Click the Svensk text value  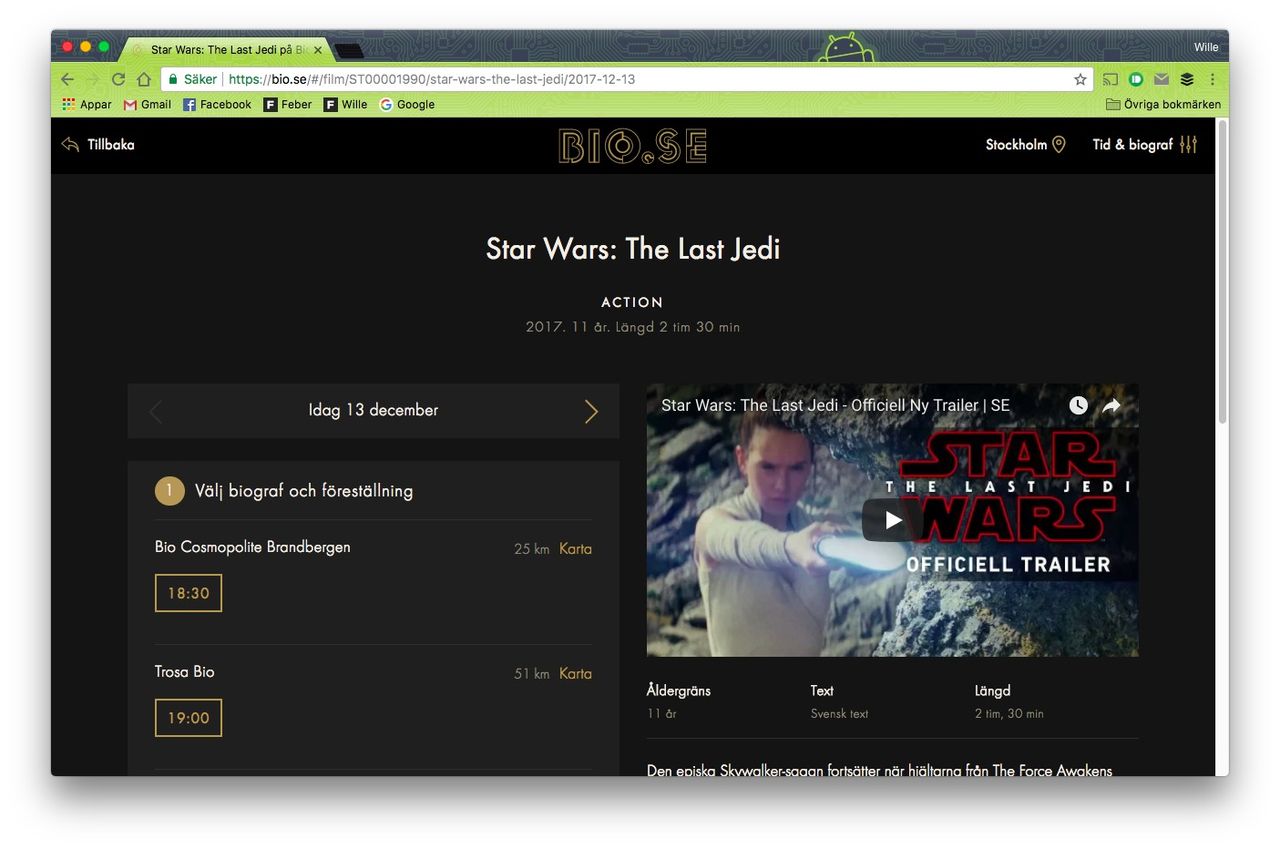tap(839, 714)
